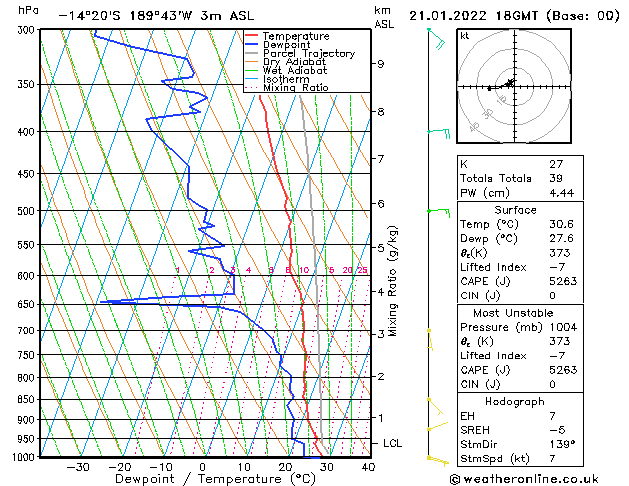Screen dimensions: 629x486
Task: Click the hodograph circle center
Action: [x=514, y=86]
